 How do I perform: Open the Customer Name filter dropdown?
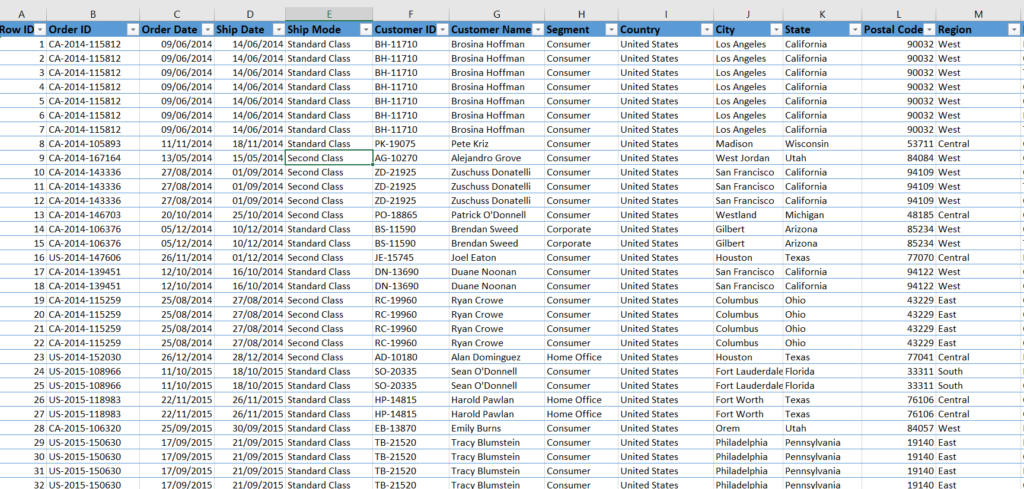[537, 30]
